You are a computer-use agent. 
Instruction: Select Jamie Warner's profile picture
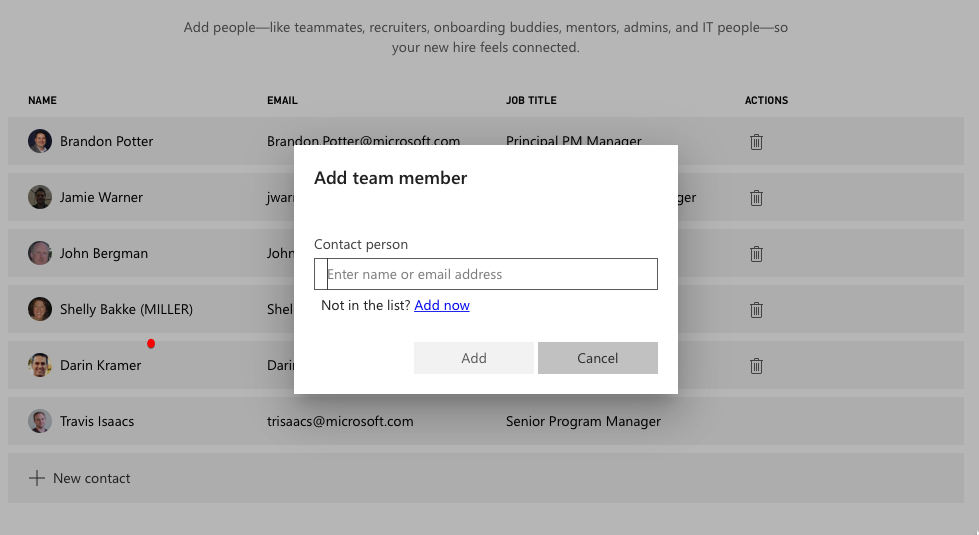pyautogui.click(x=40, y=197)
